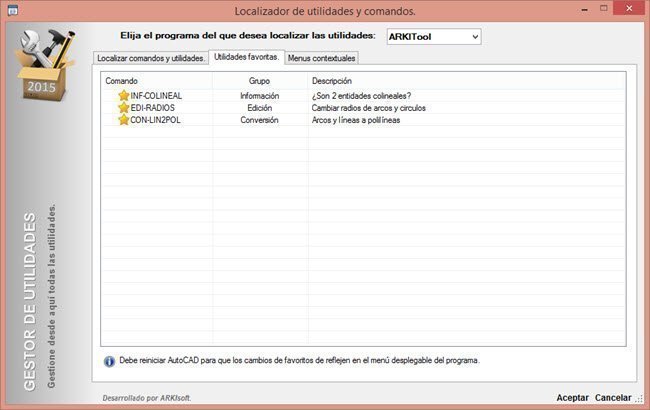Open the Menus contextuales tab
The height and width of the screenshot is (410, 650).
pyautogui.click(x=321, y=58)
